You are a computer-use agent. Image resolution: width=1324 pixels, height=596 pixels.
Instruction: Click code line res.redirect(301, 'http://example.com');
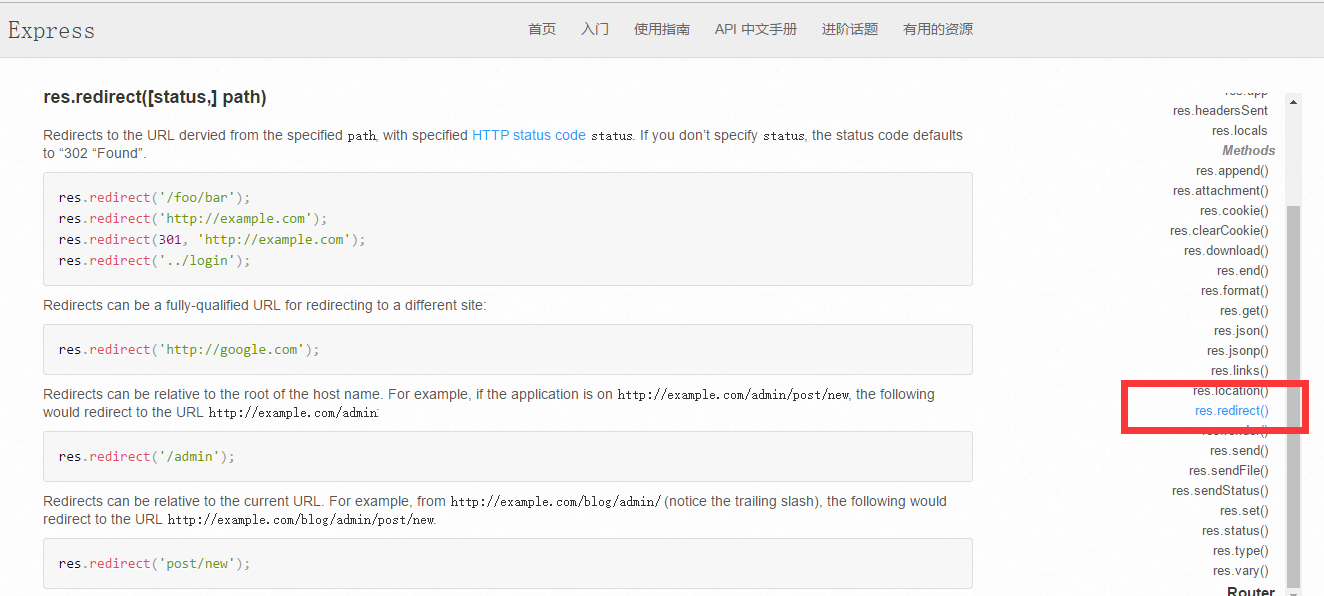click(x=212, y=240)
